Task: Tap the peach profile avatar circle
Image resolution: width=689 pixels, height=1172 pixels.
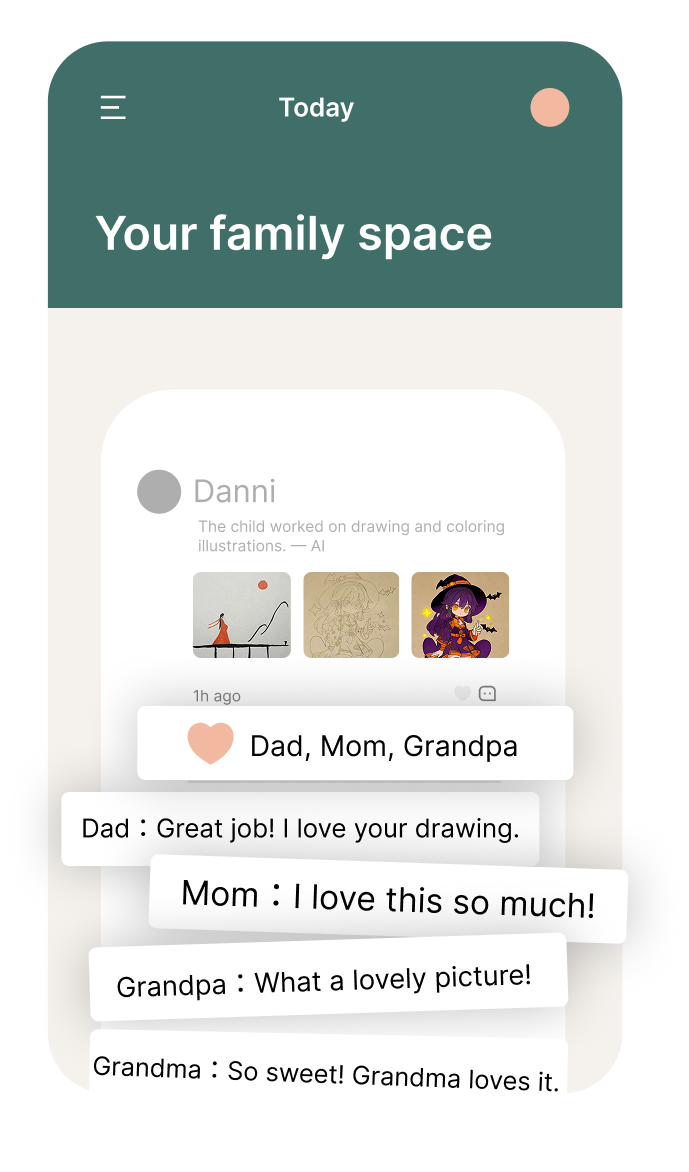Action: pyautogui.click(x=550, y=108)
